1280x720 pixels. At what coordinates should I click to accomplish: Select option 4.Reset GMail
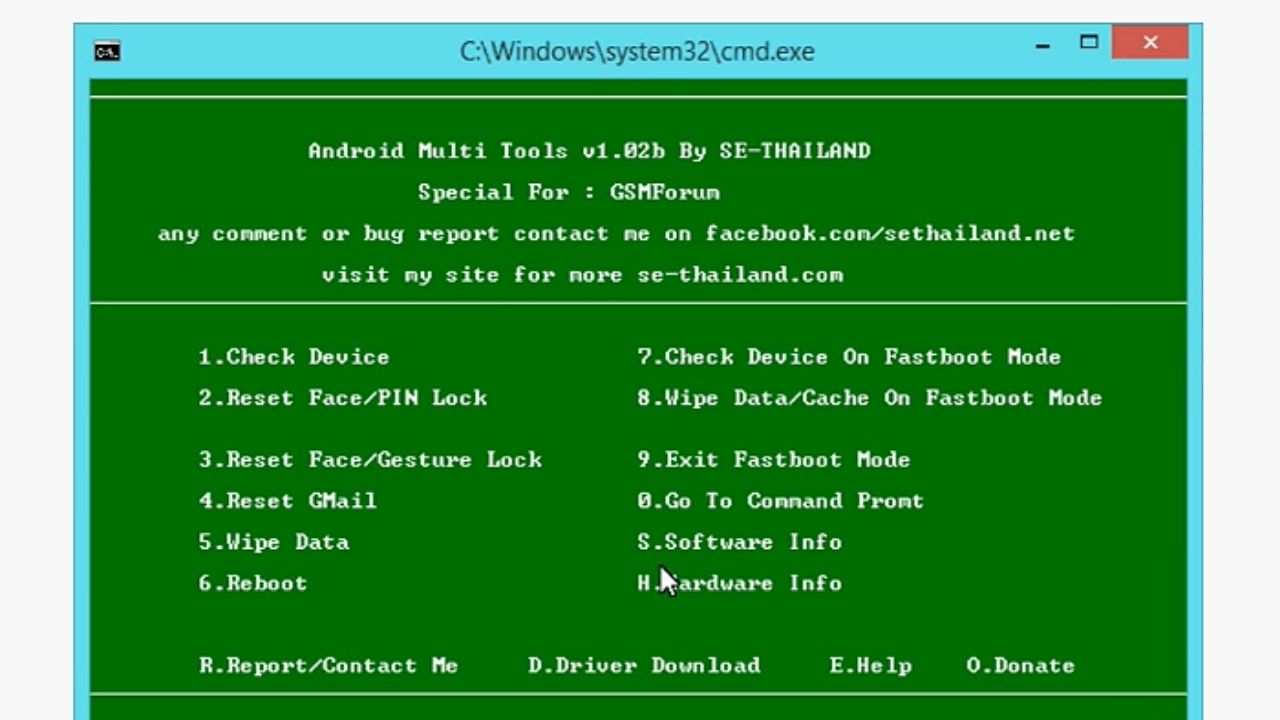(x=288, y=501)
